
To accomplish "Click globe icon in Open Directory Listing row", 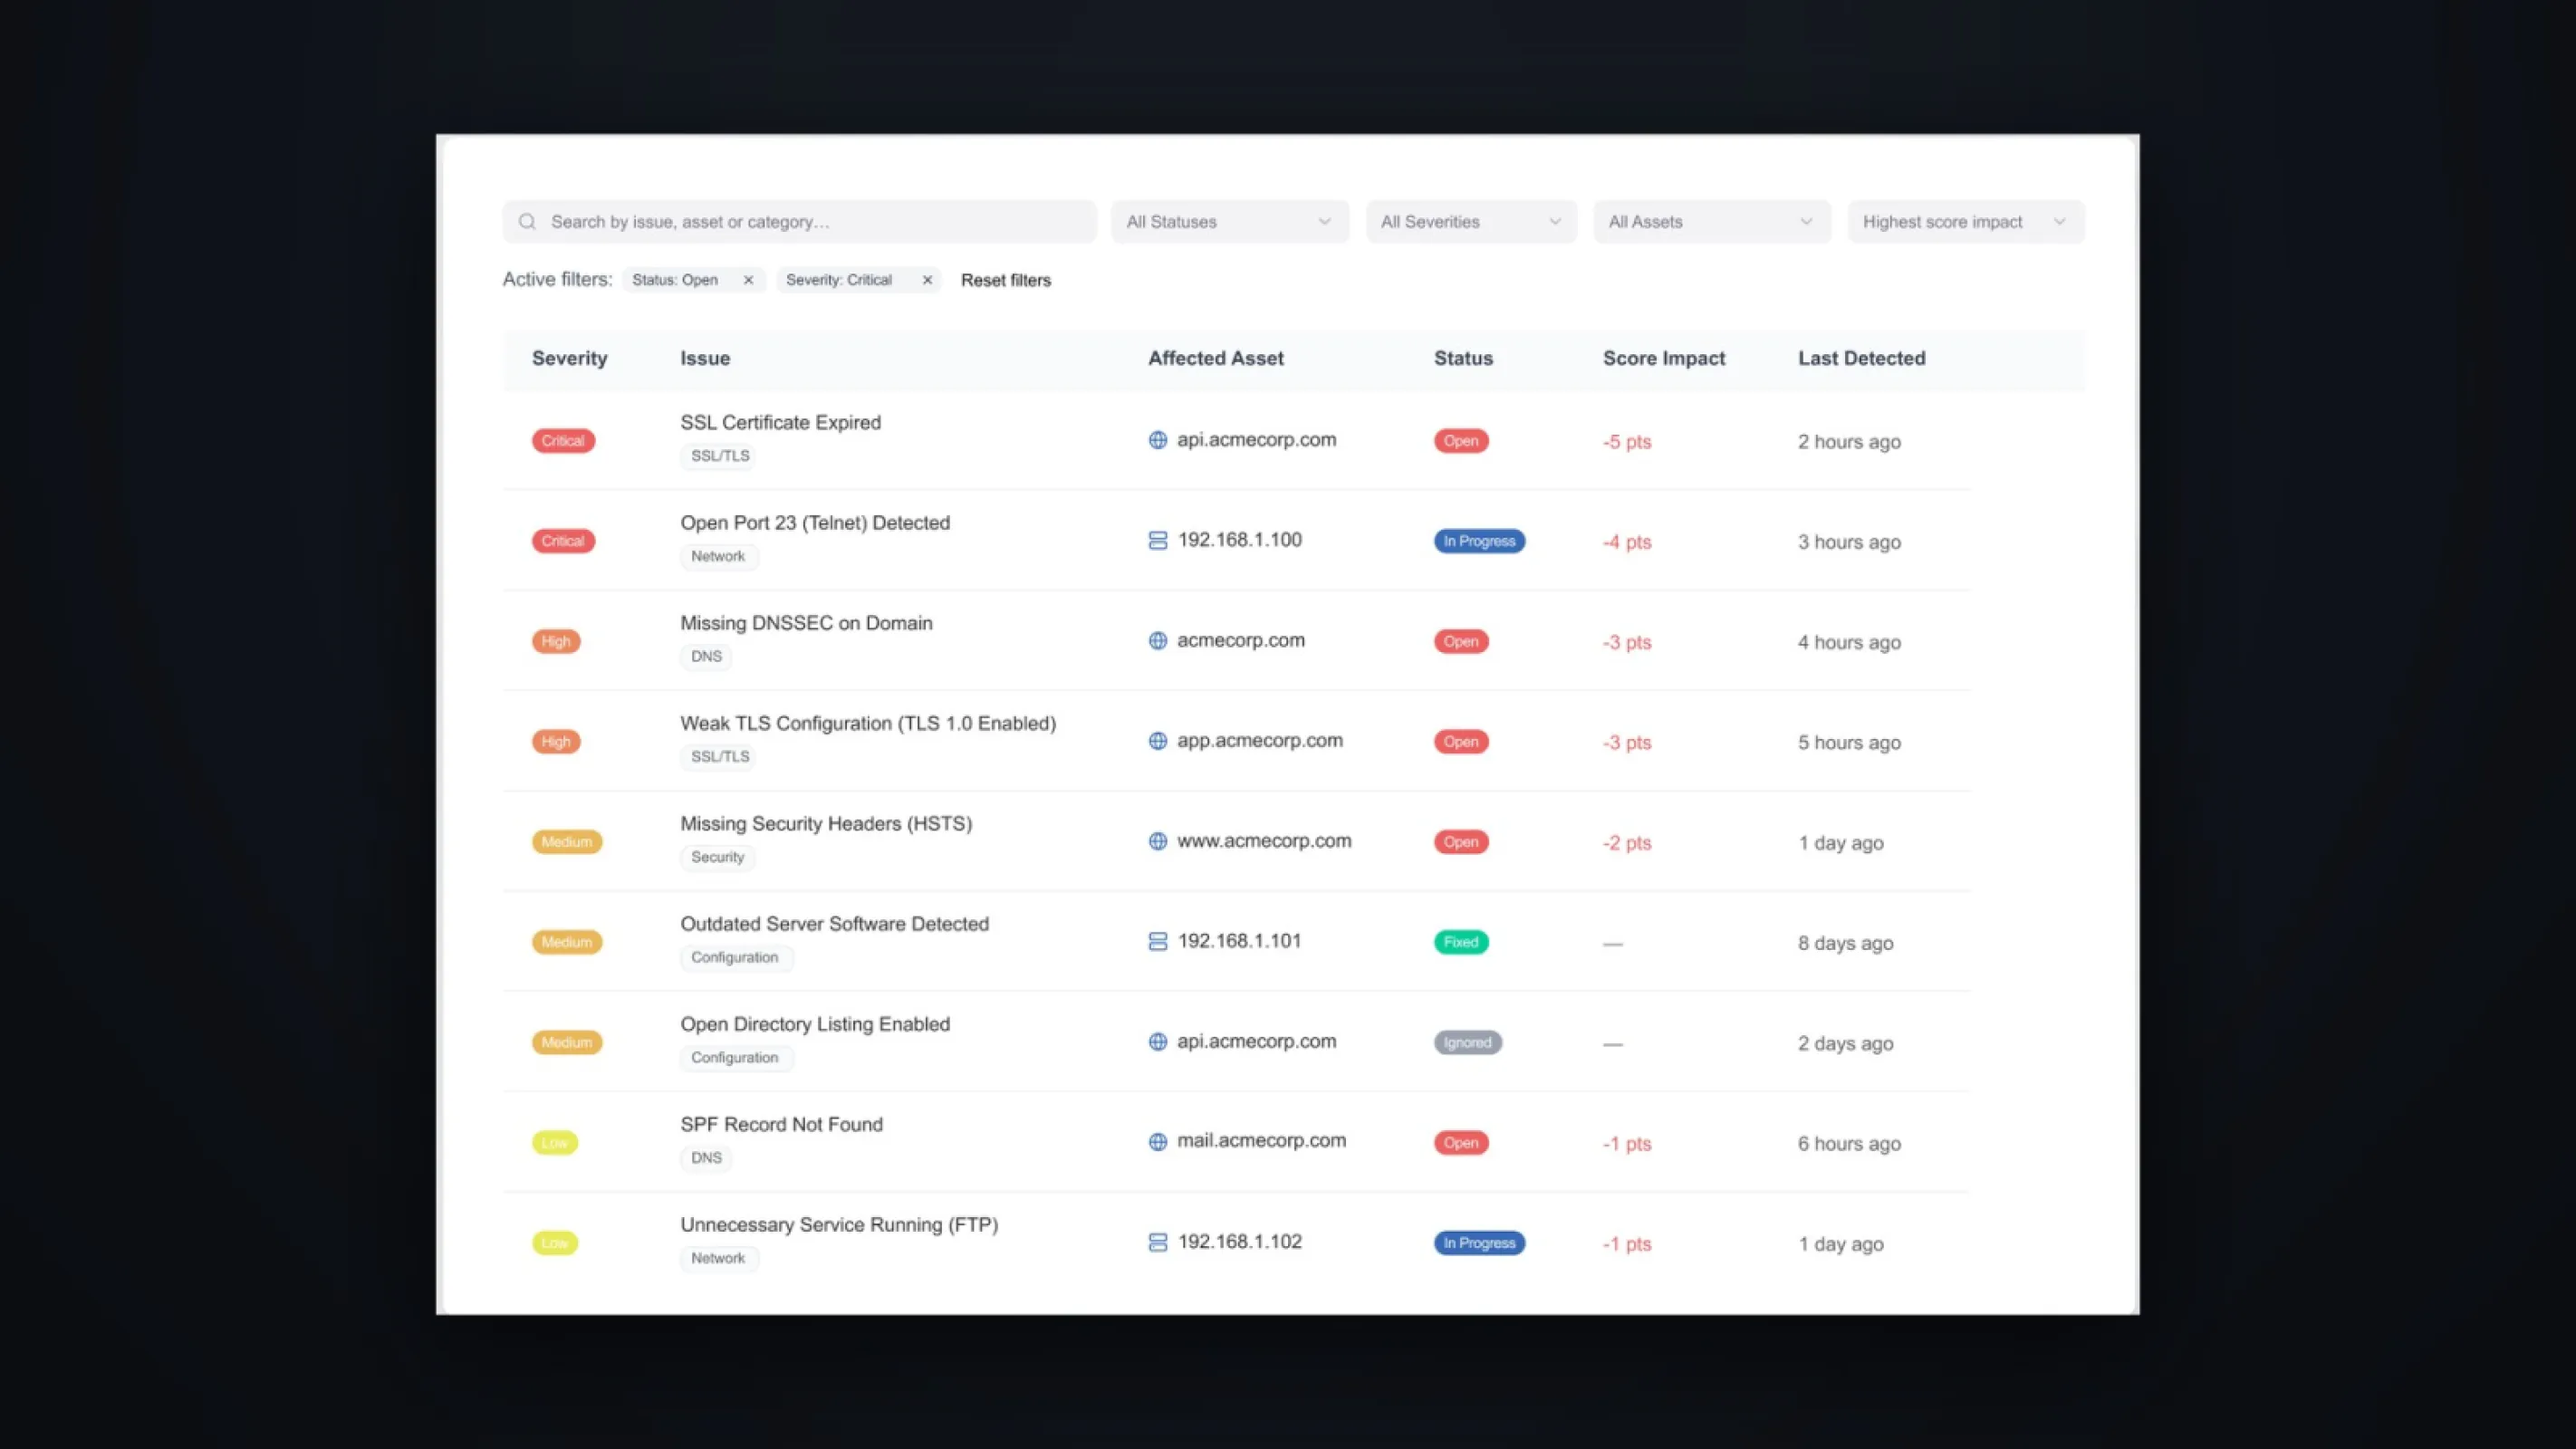I will point(1158,1042).
